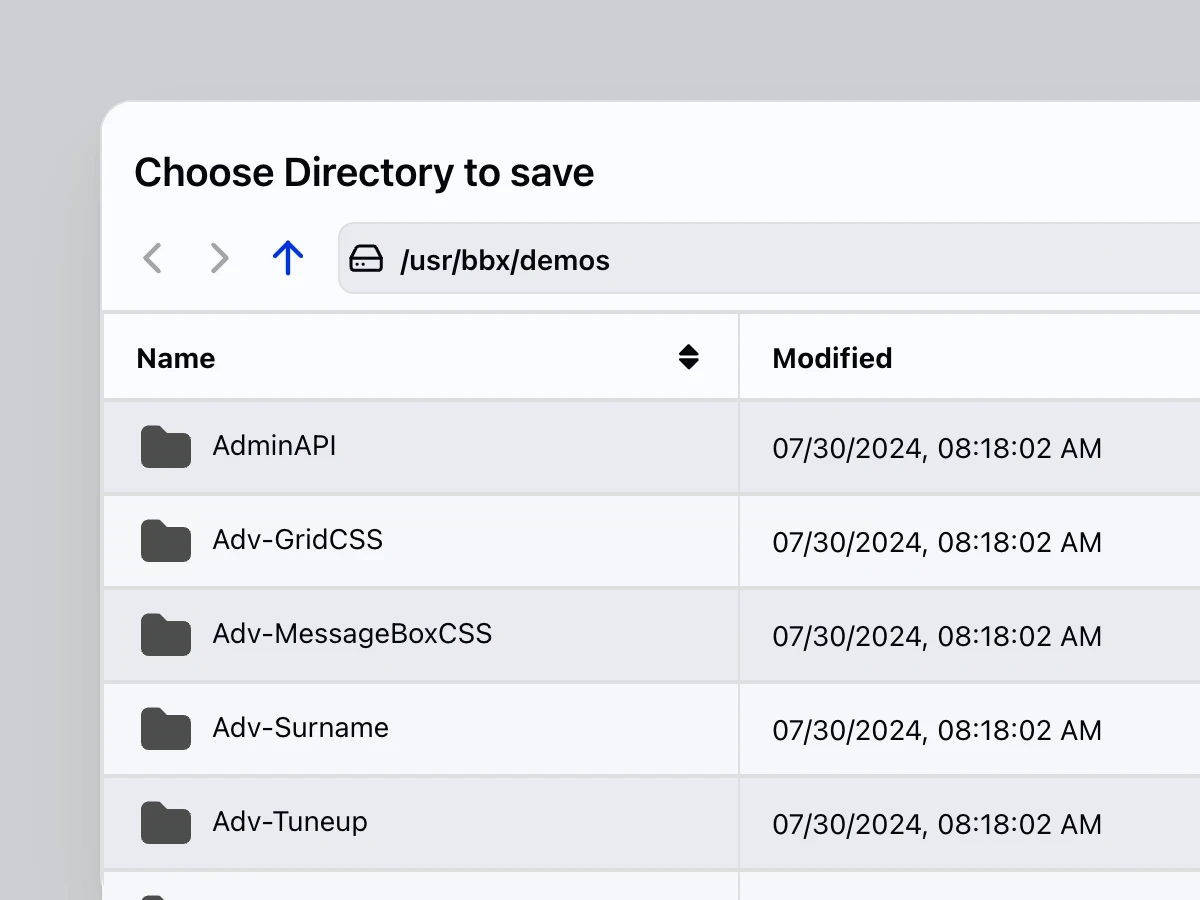Click the AdminAPI folder icon
This screenshot has height=900, width=1200.
[165, 447]
